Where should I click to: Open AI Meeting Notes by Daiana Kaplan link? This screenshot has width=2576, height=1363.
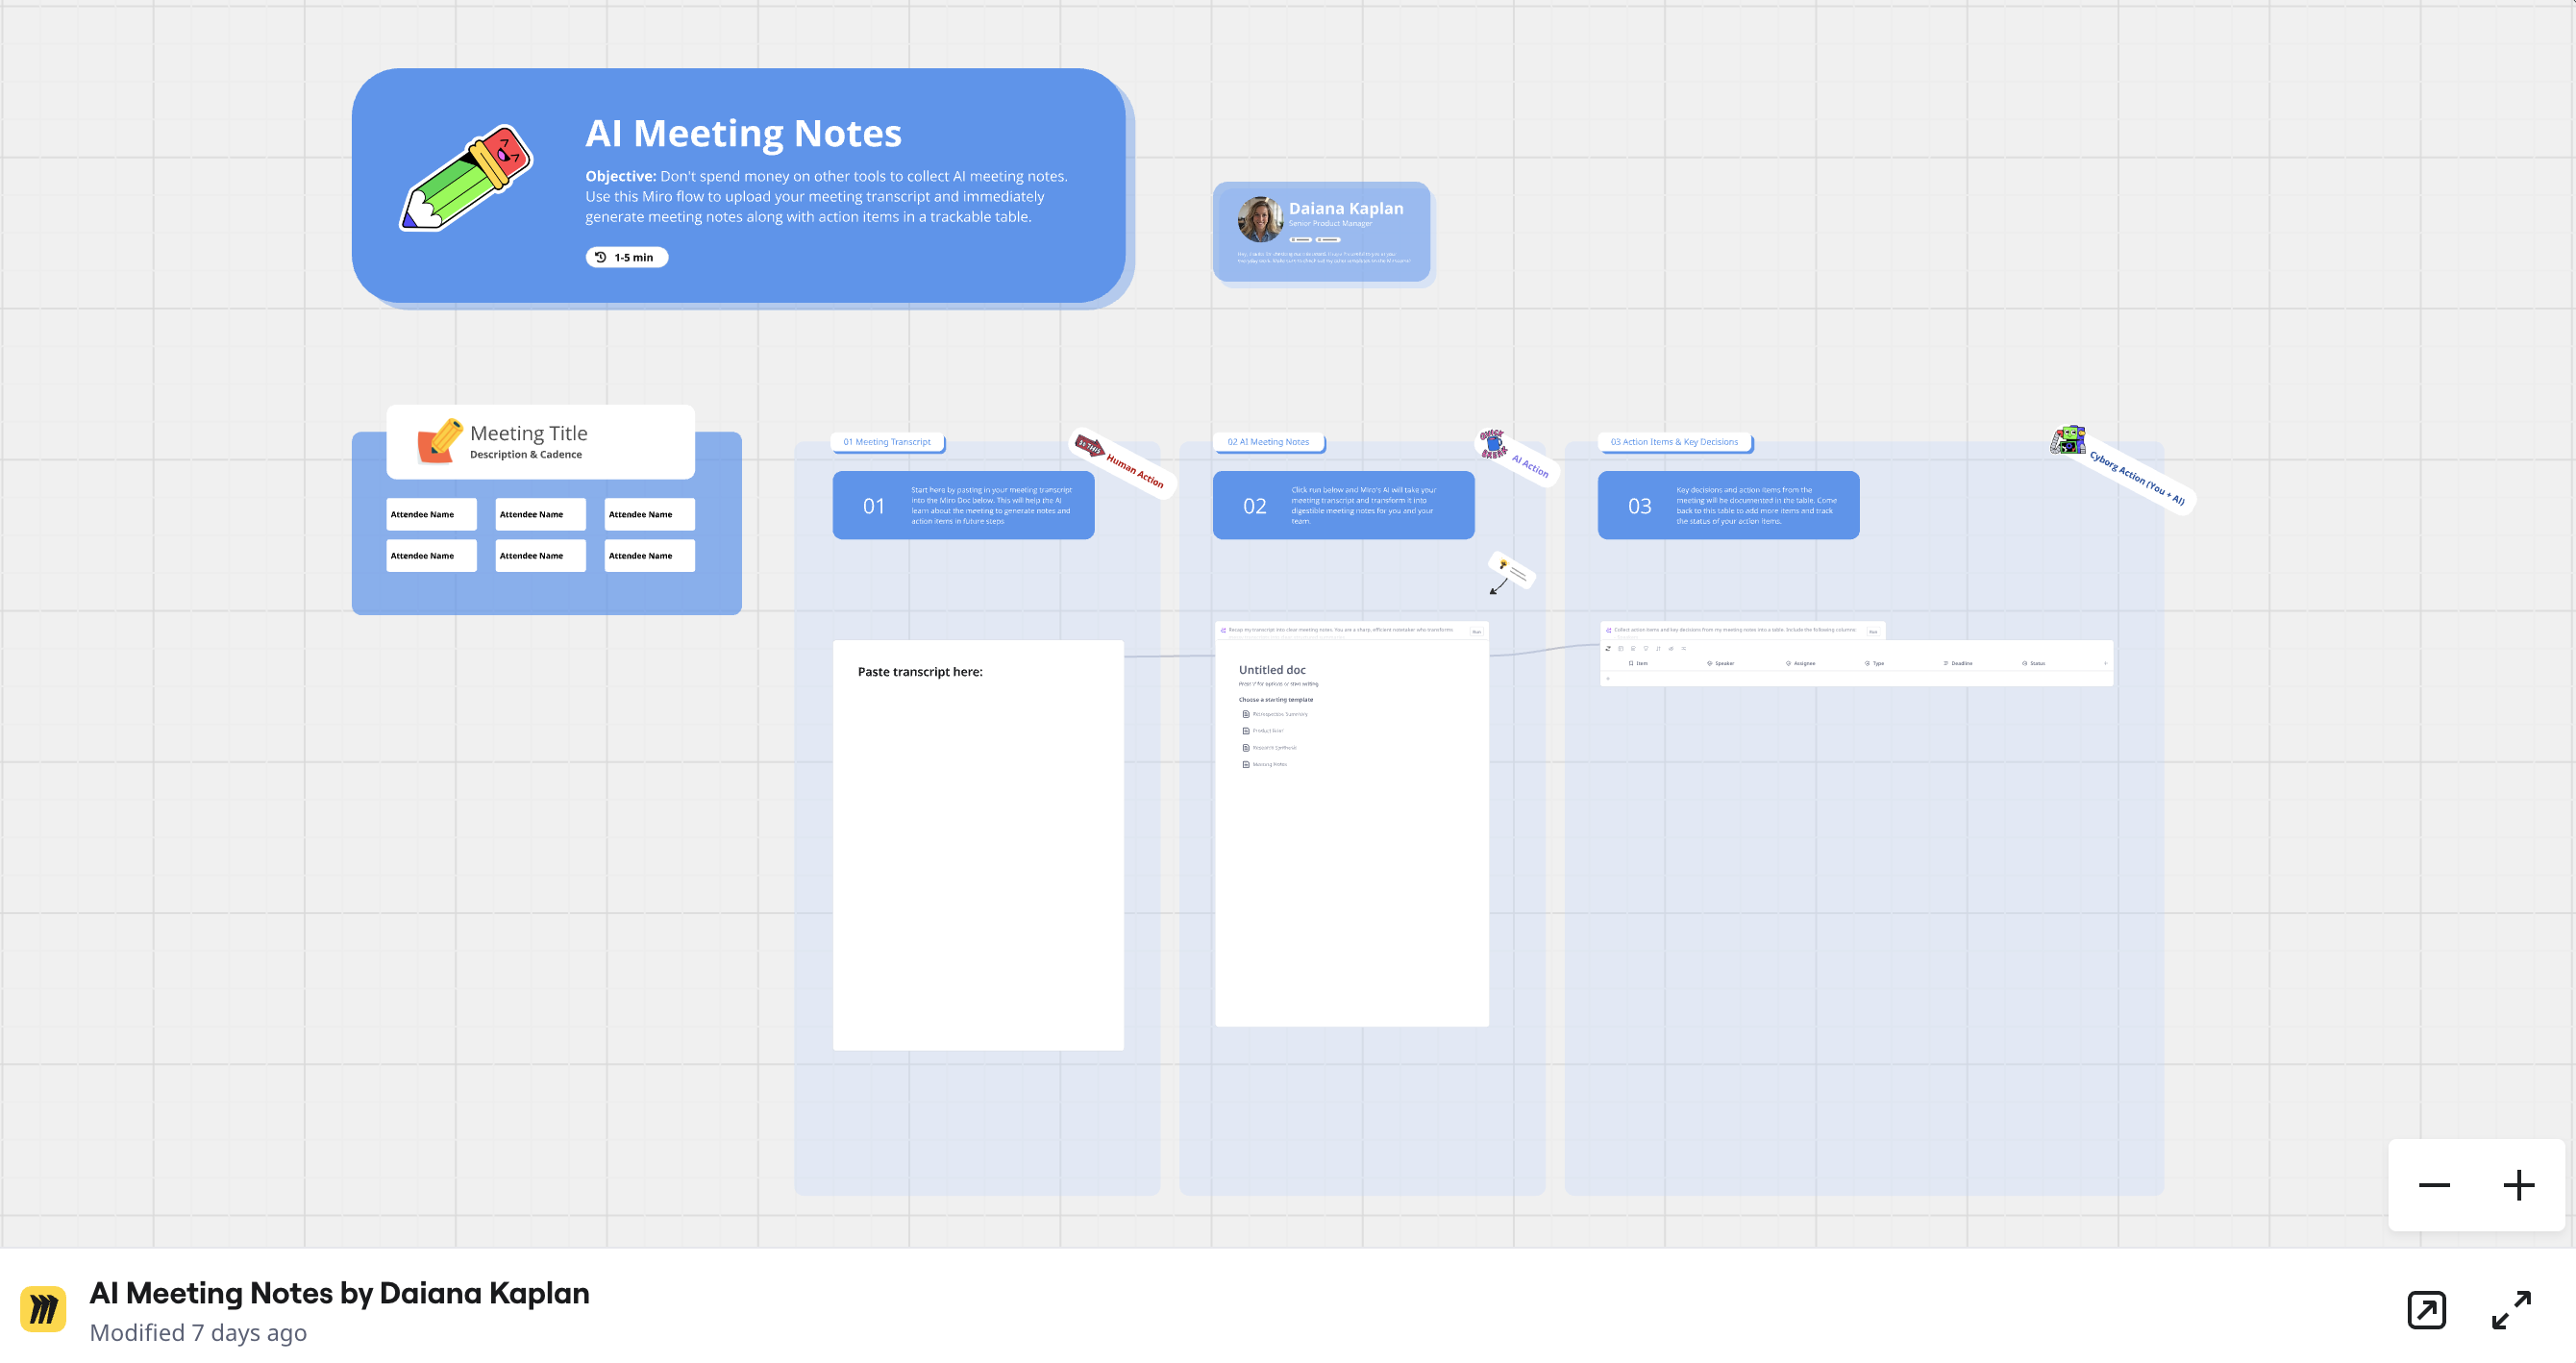click(339, 1293)
